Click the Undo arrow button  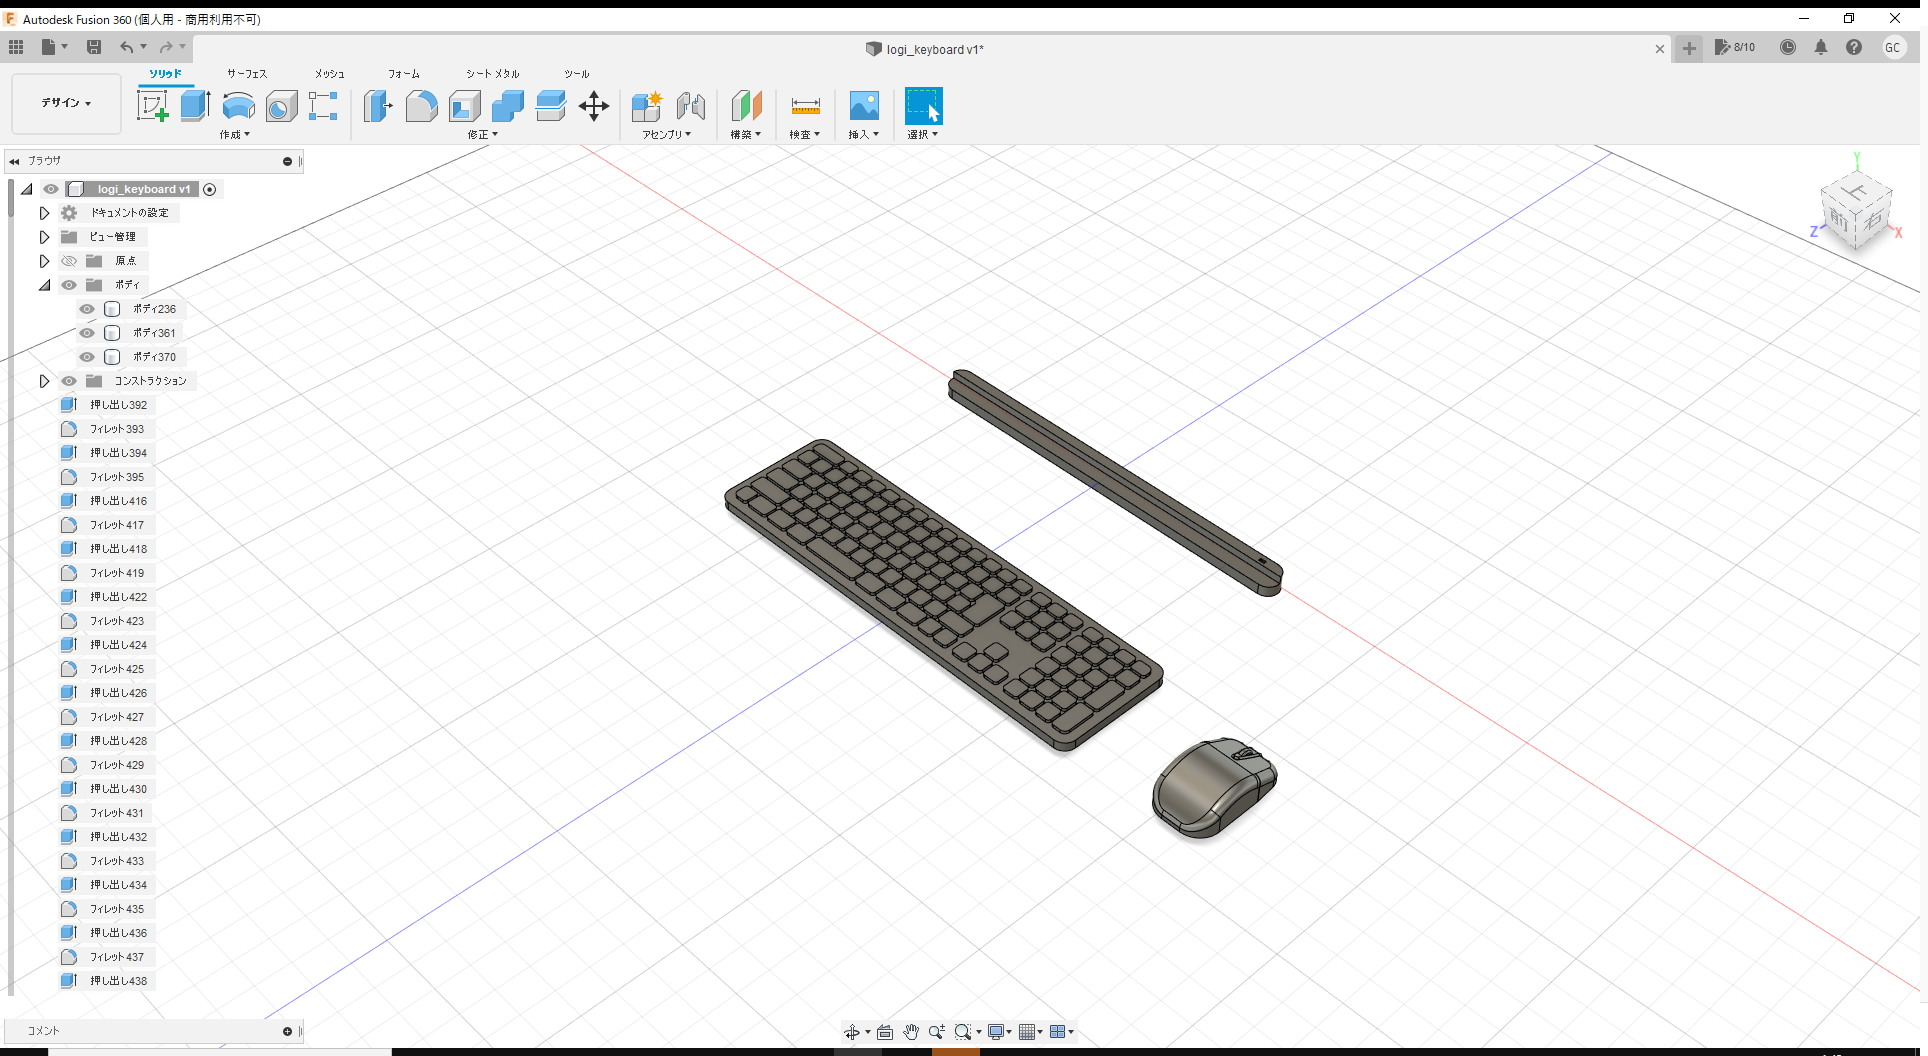click(127, 47)
